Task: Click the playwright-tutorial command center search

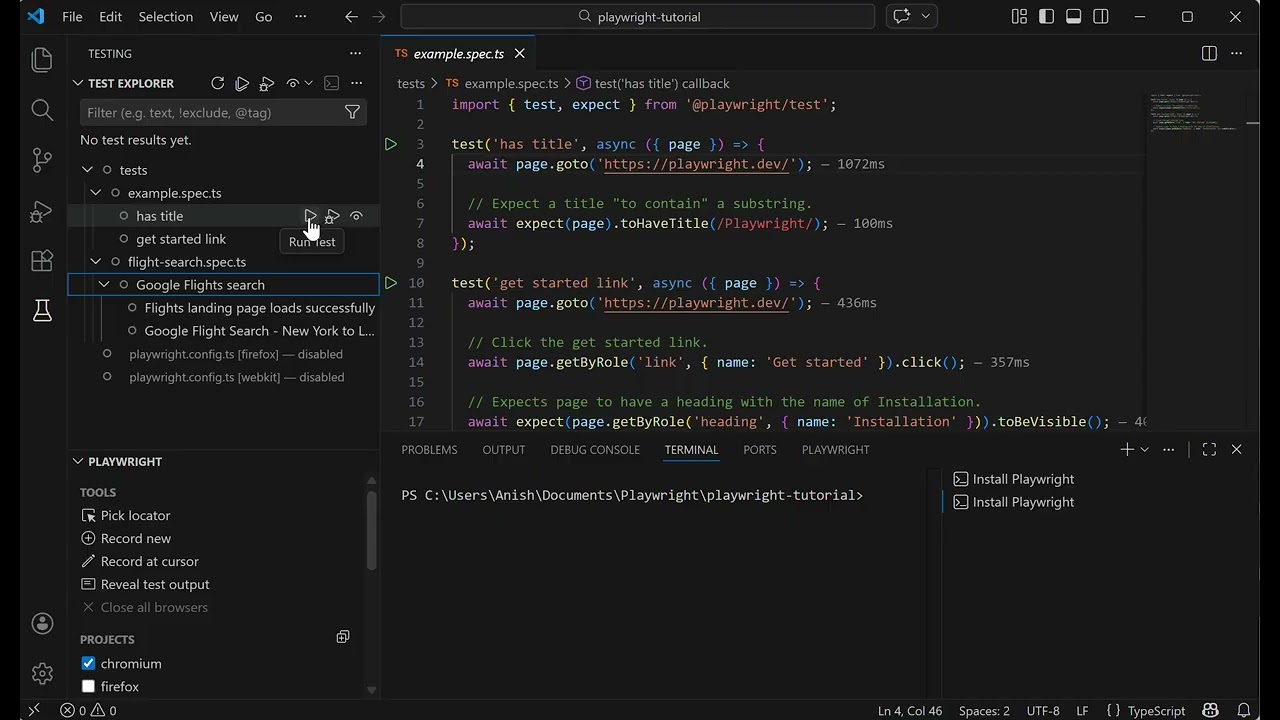Action: pos(638,17)
